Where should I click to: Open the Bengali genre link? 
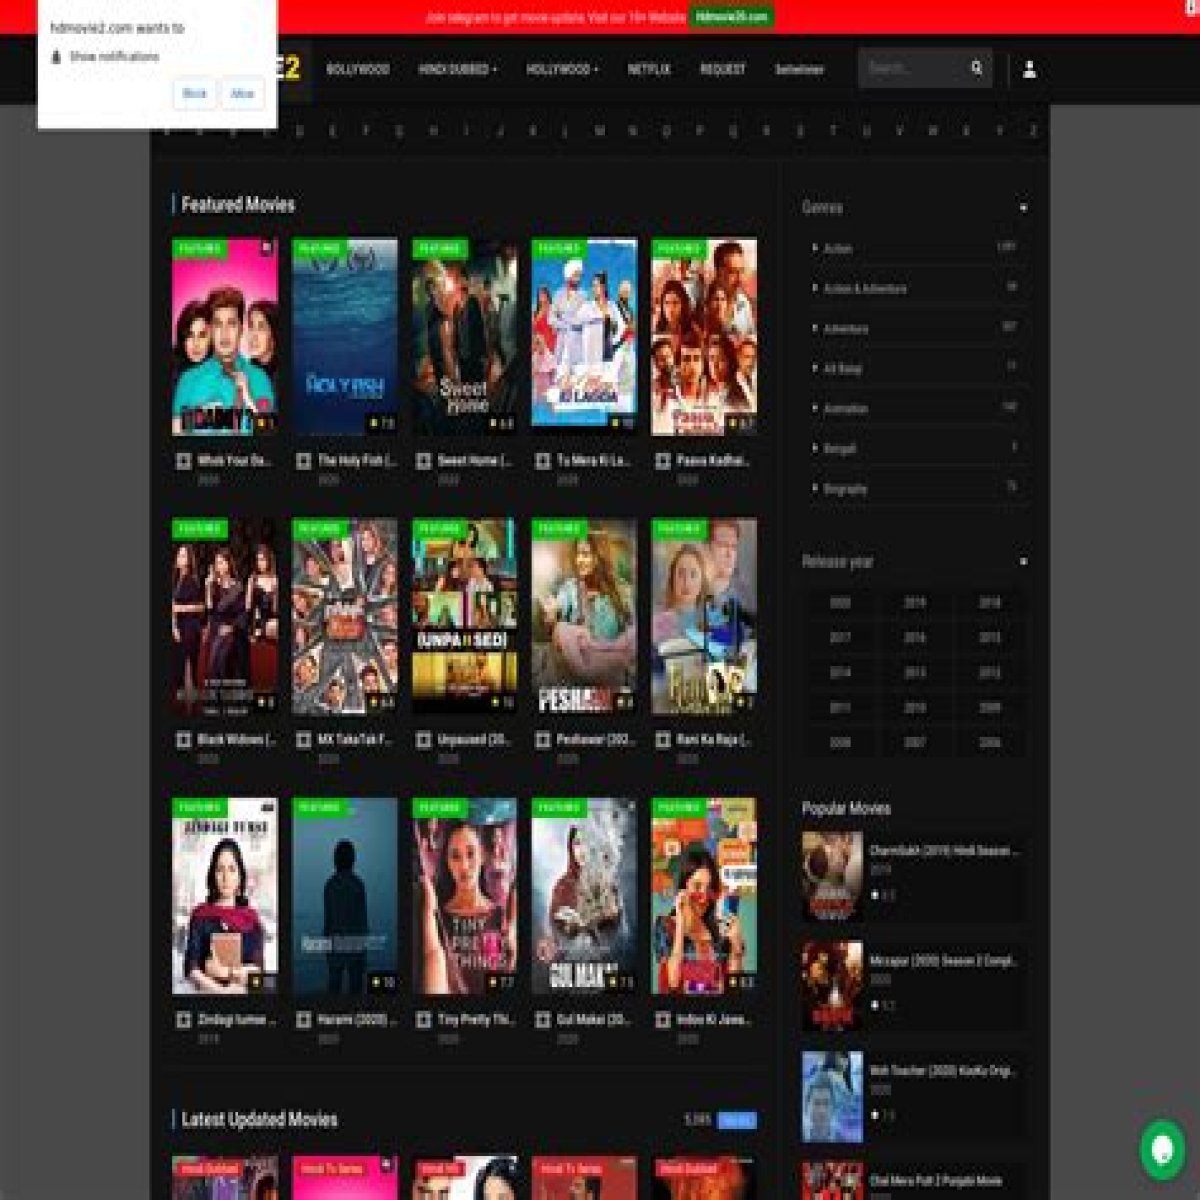click(840, 449)
